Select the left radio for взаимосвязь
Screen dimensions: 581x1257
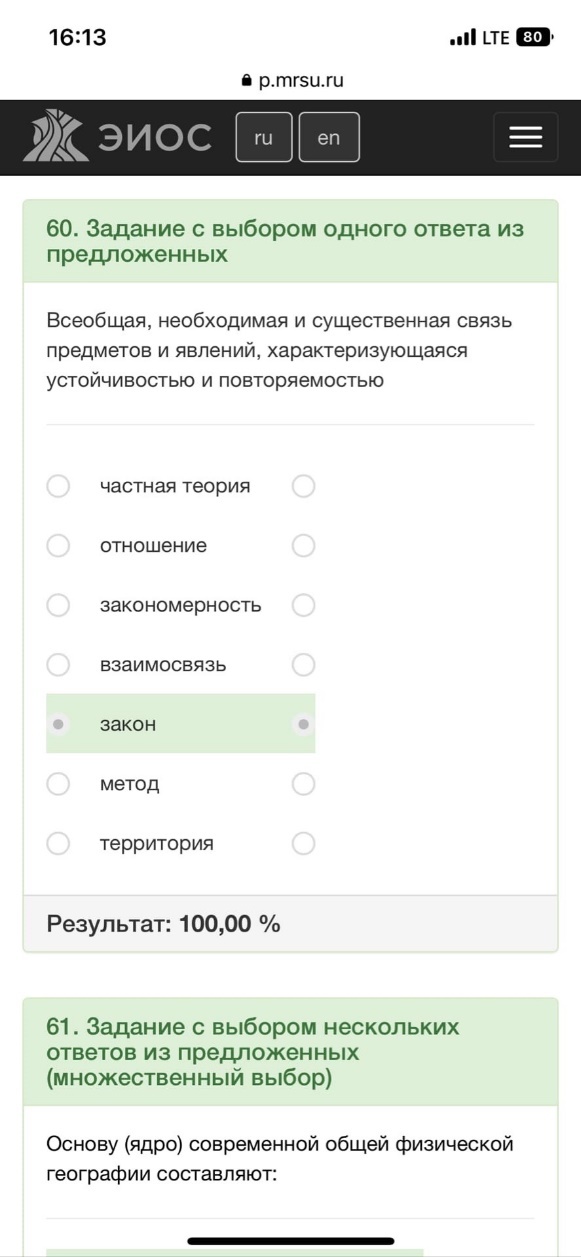point(59,665)
